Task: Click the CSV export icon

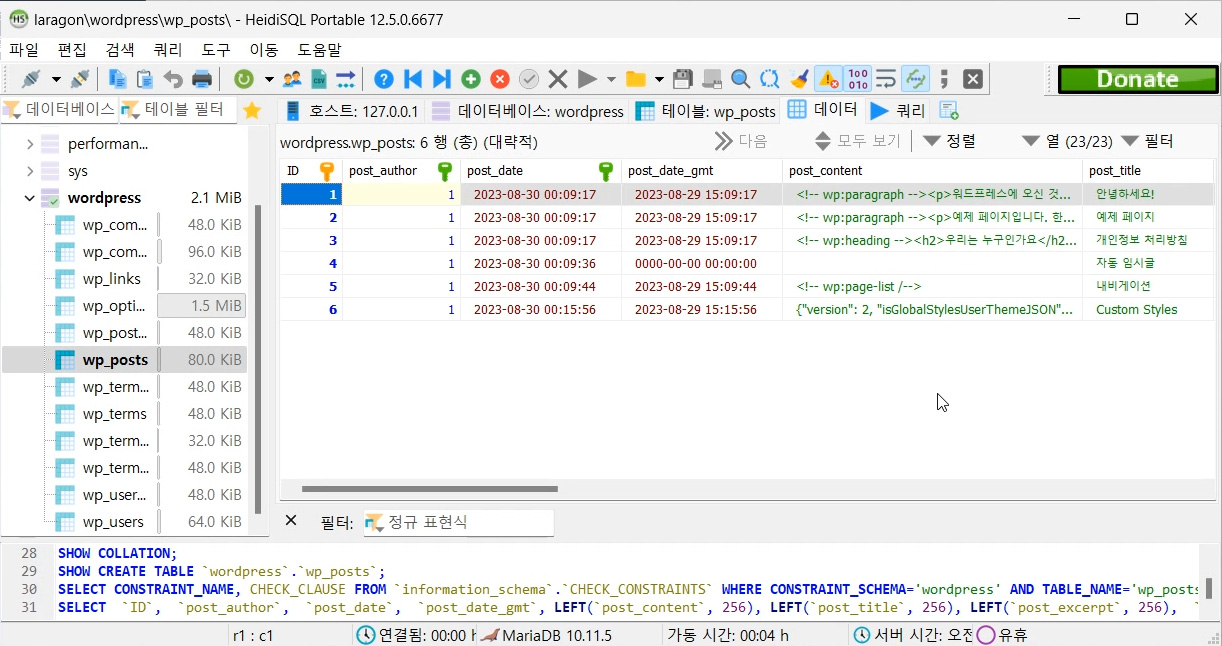Action: pyautogui.click(x=319, y=79)
